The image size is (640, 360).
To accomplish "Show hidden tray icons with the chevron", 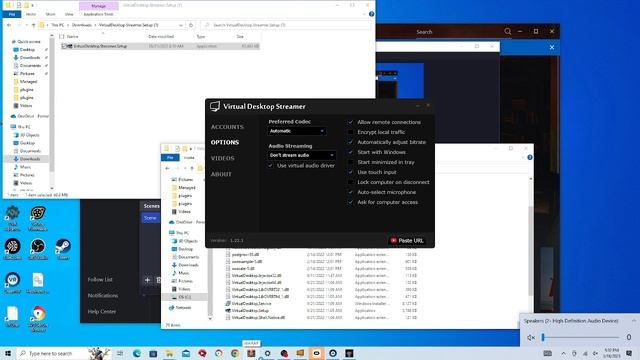I will click(563, 353).
